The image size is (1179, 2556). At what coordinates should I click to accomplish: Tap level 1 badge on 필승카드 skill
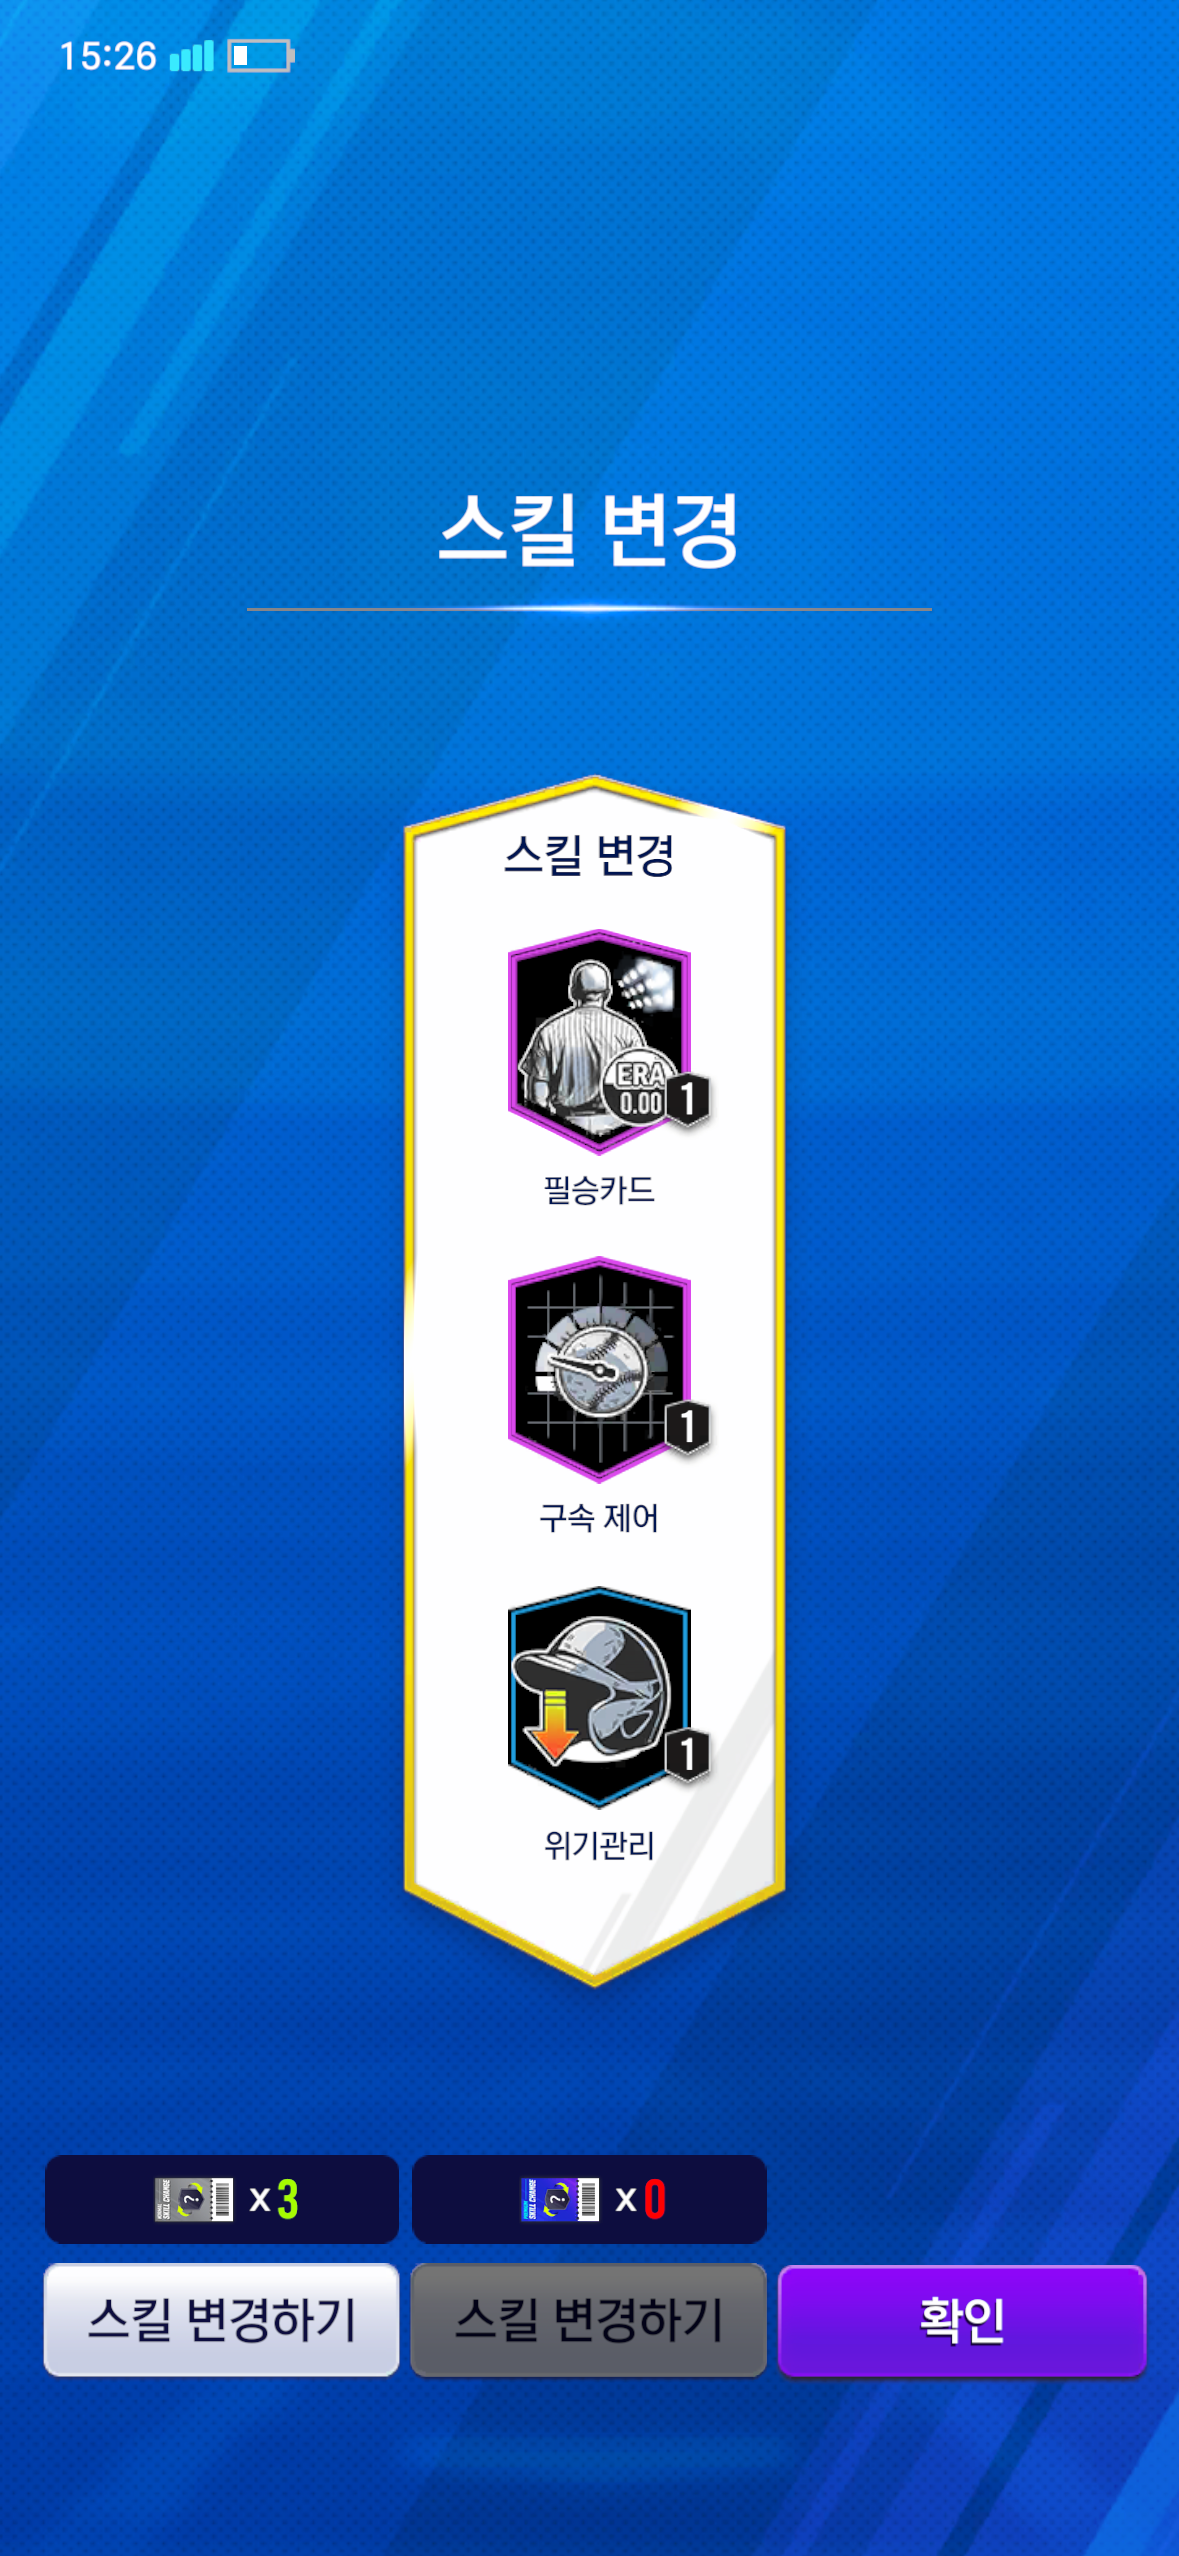[688, 1098]
